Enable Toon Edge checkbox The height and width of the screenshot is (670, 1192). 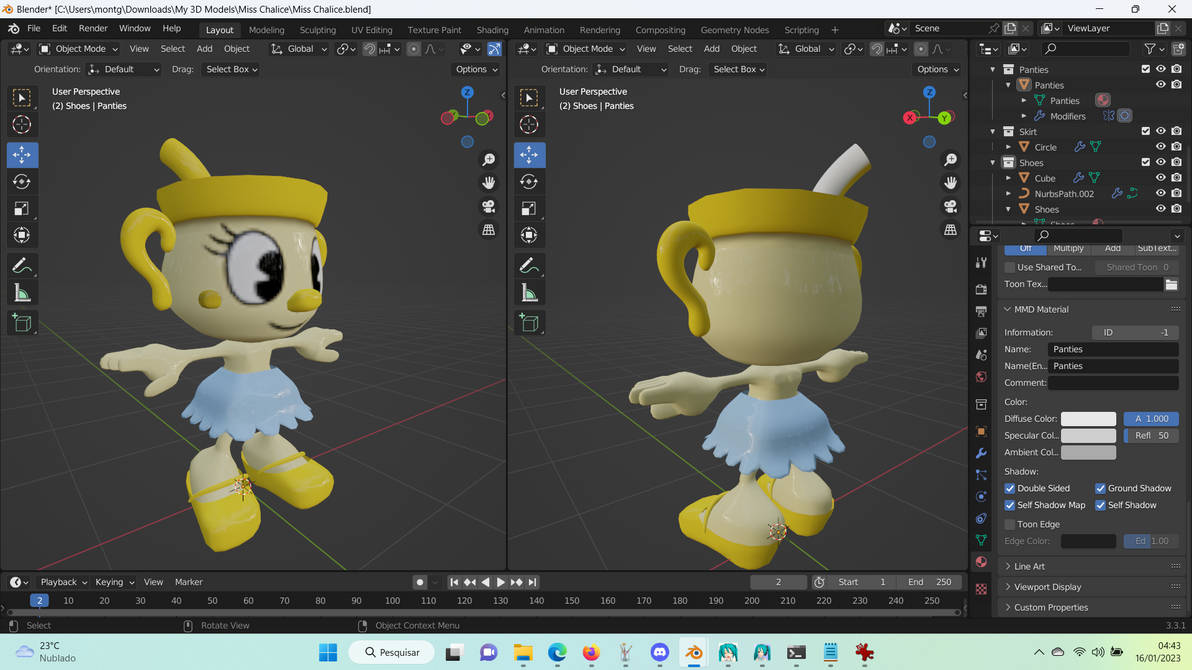click(1010, 524)
